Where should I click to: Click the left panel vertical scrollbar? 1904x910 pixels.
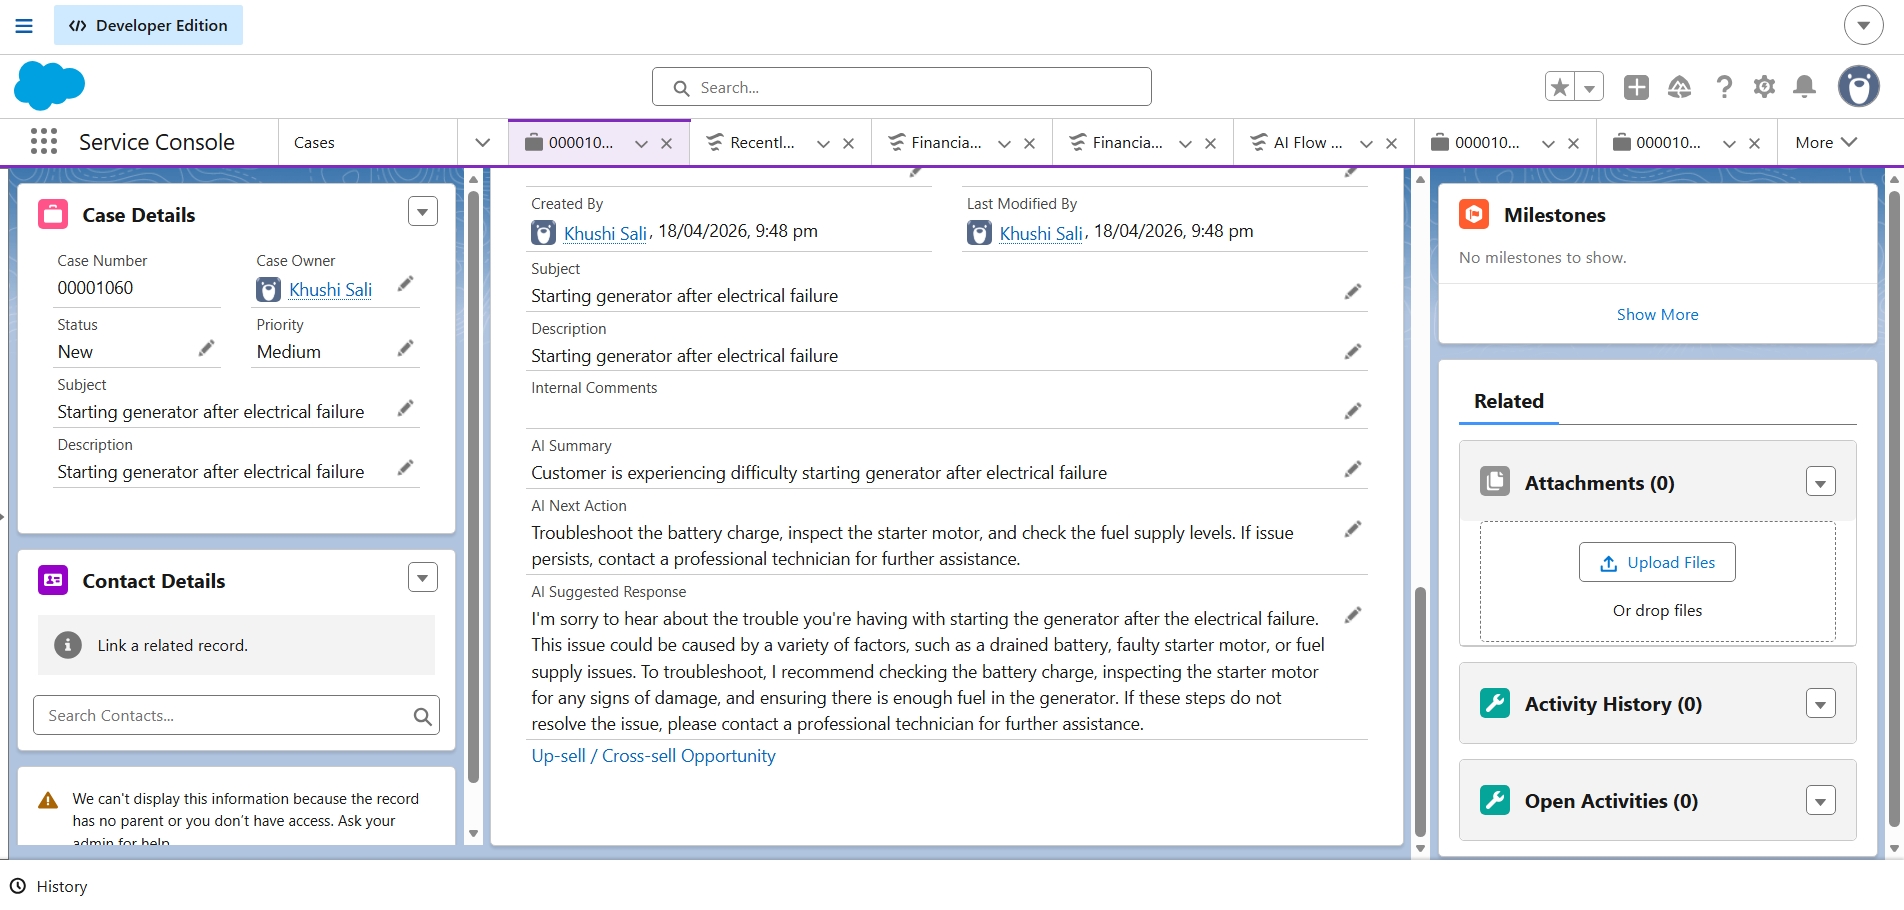click(x=473, y=485)
